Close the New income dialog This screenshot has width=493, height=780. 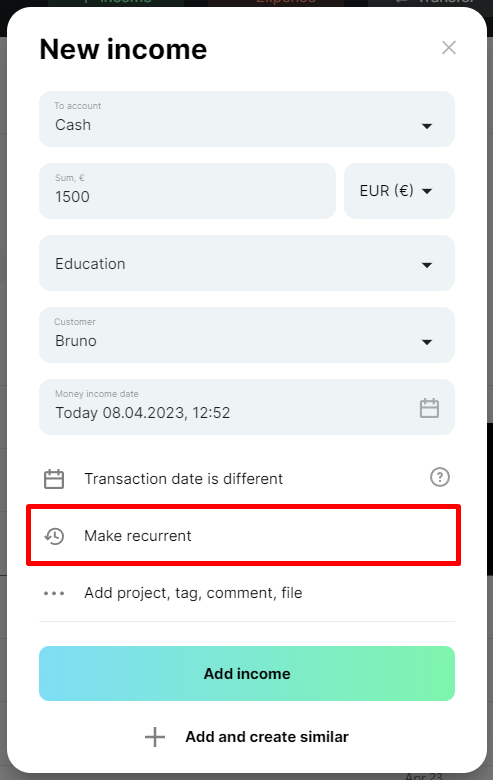[x=449, y=48]
